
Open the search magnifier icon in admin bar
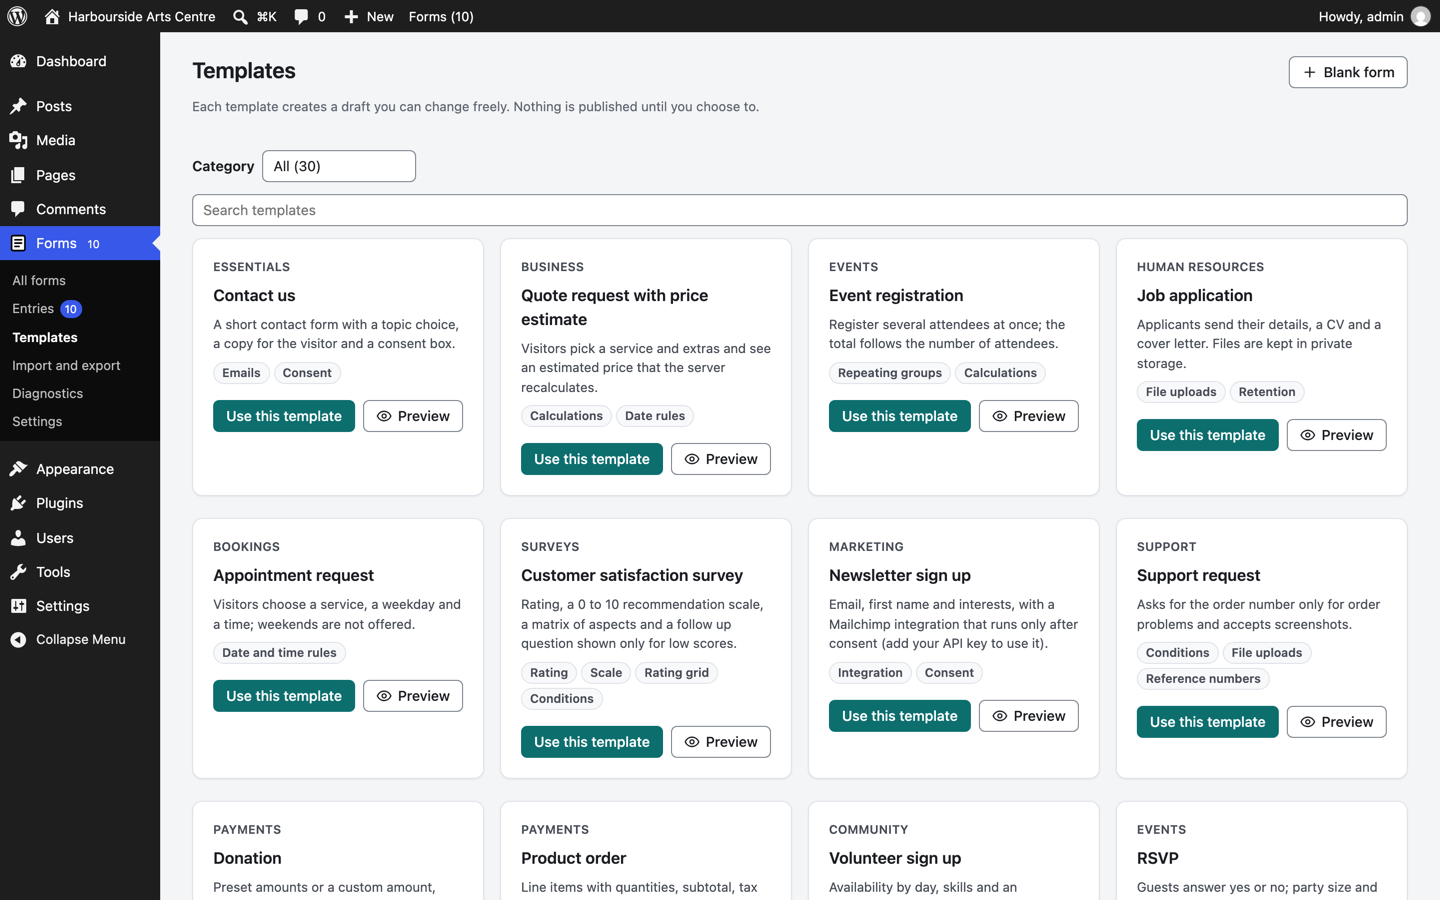(x=240, y=17)
